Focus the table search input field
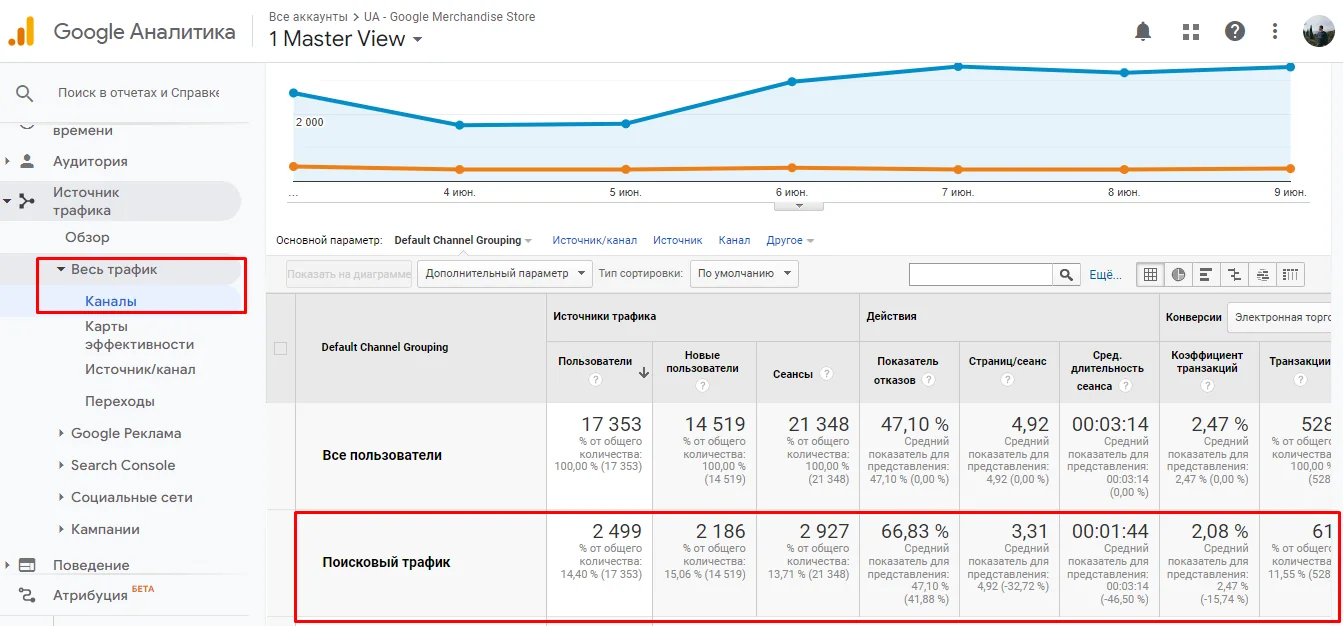 coord(981,274)
